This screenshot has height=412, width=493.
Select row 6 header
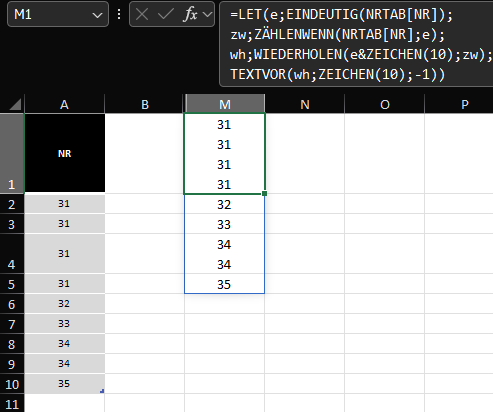click(12, 304)
